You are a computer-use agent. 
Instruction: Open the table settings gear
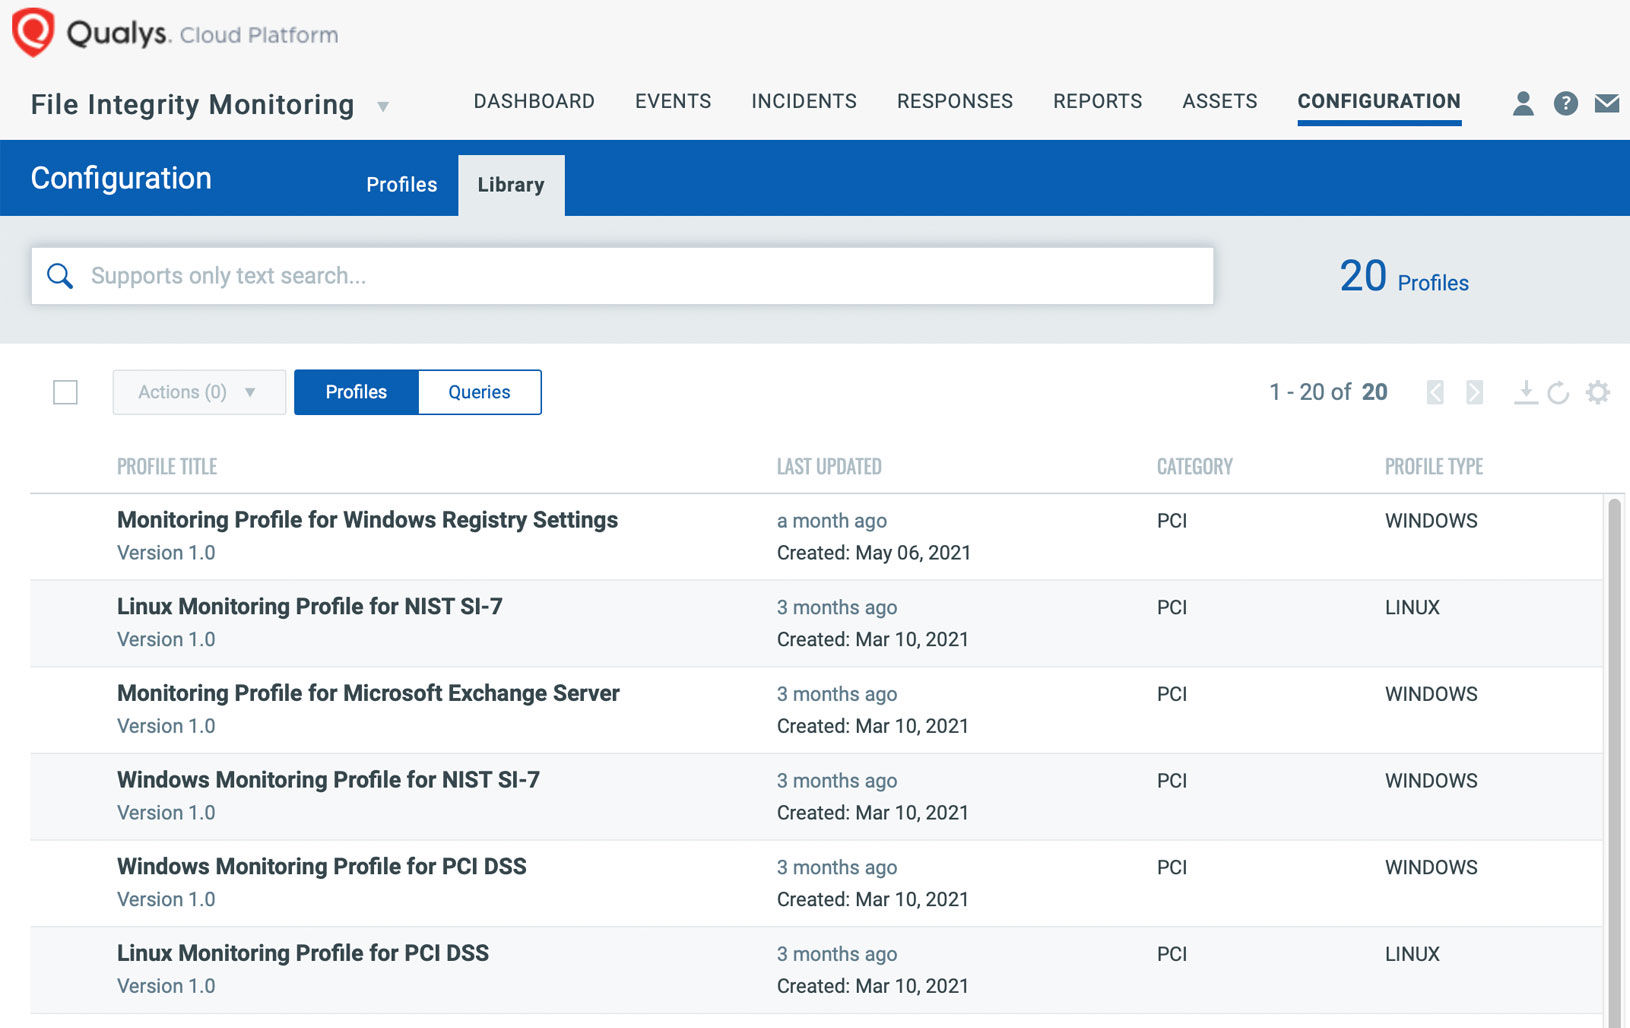tap(1598, 392)
